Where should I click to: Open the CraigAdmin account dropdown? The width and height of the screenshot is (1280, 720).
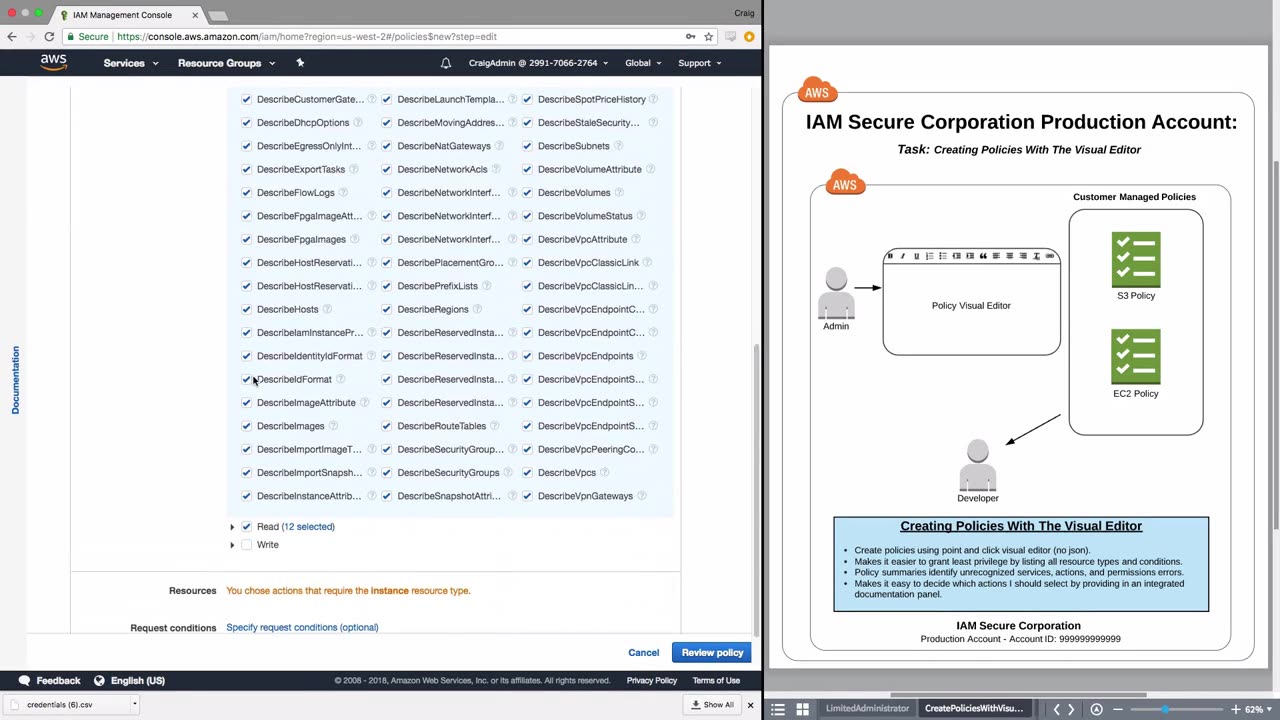(x=538, y=63)
